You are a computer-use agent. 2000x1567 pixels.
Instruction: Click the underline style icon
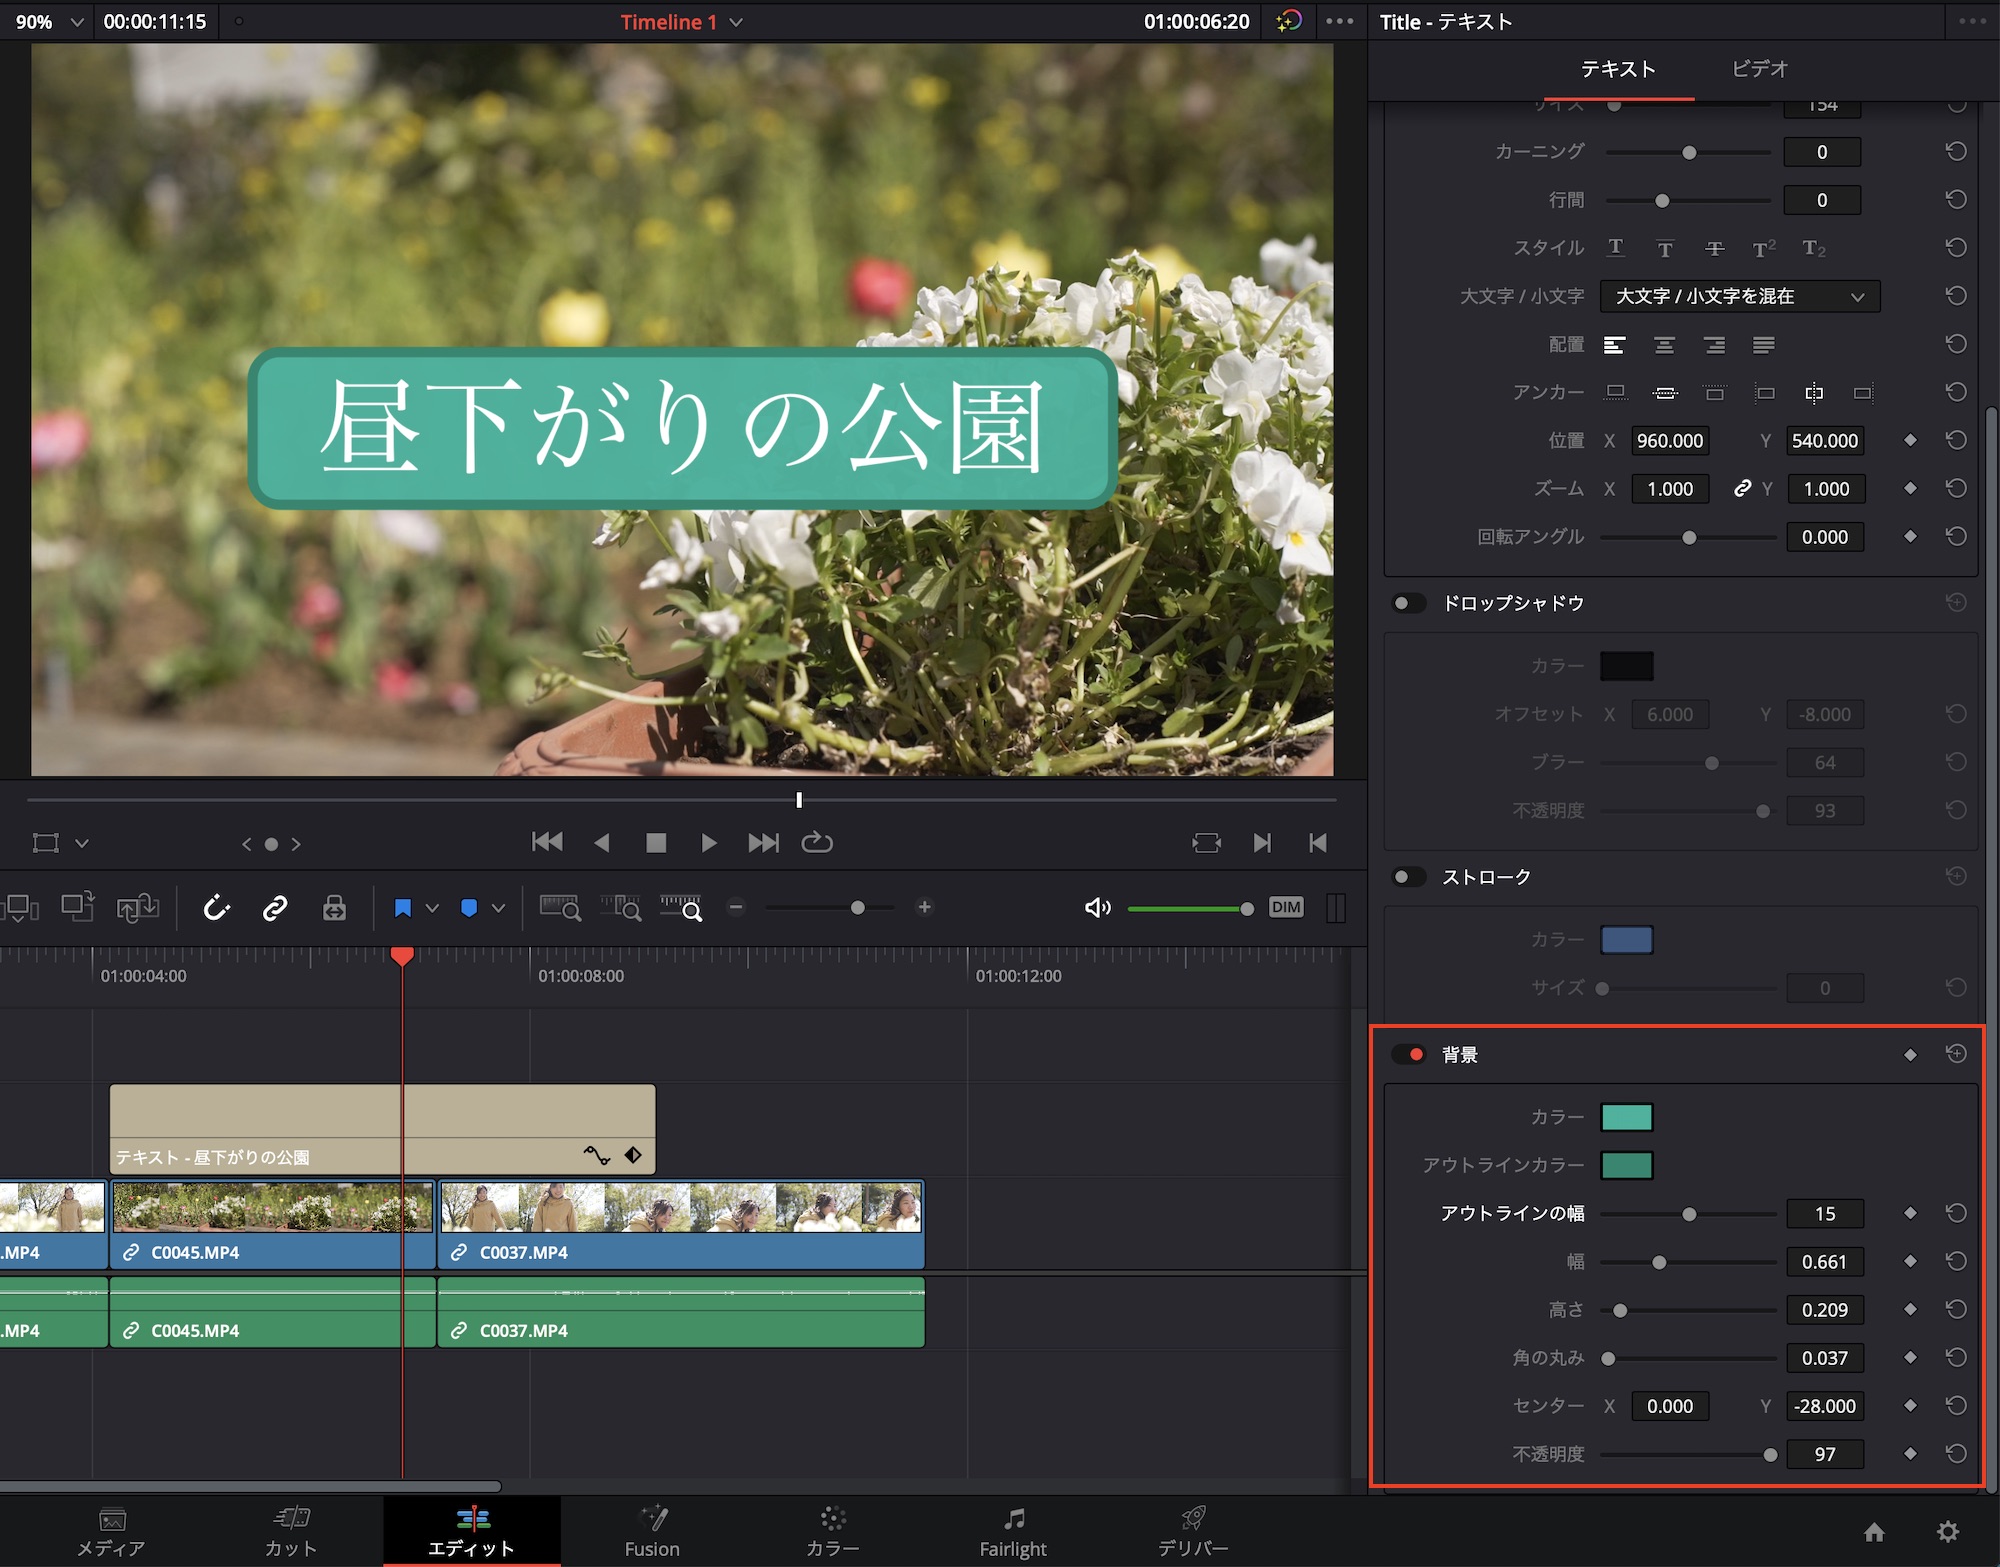(x=1615, y=248)
